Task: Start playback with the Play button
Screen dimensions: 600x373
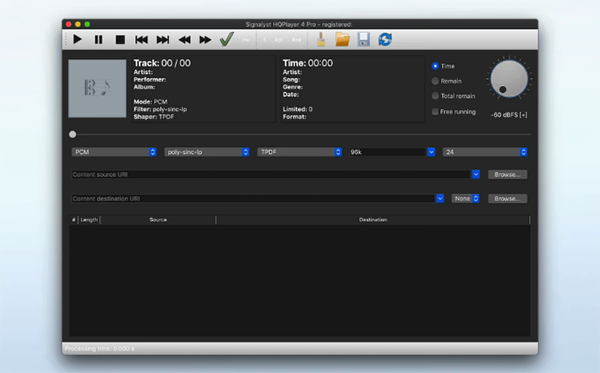Action: click(77, 39)
